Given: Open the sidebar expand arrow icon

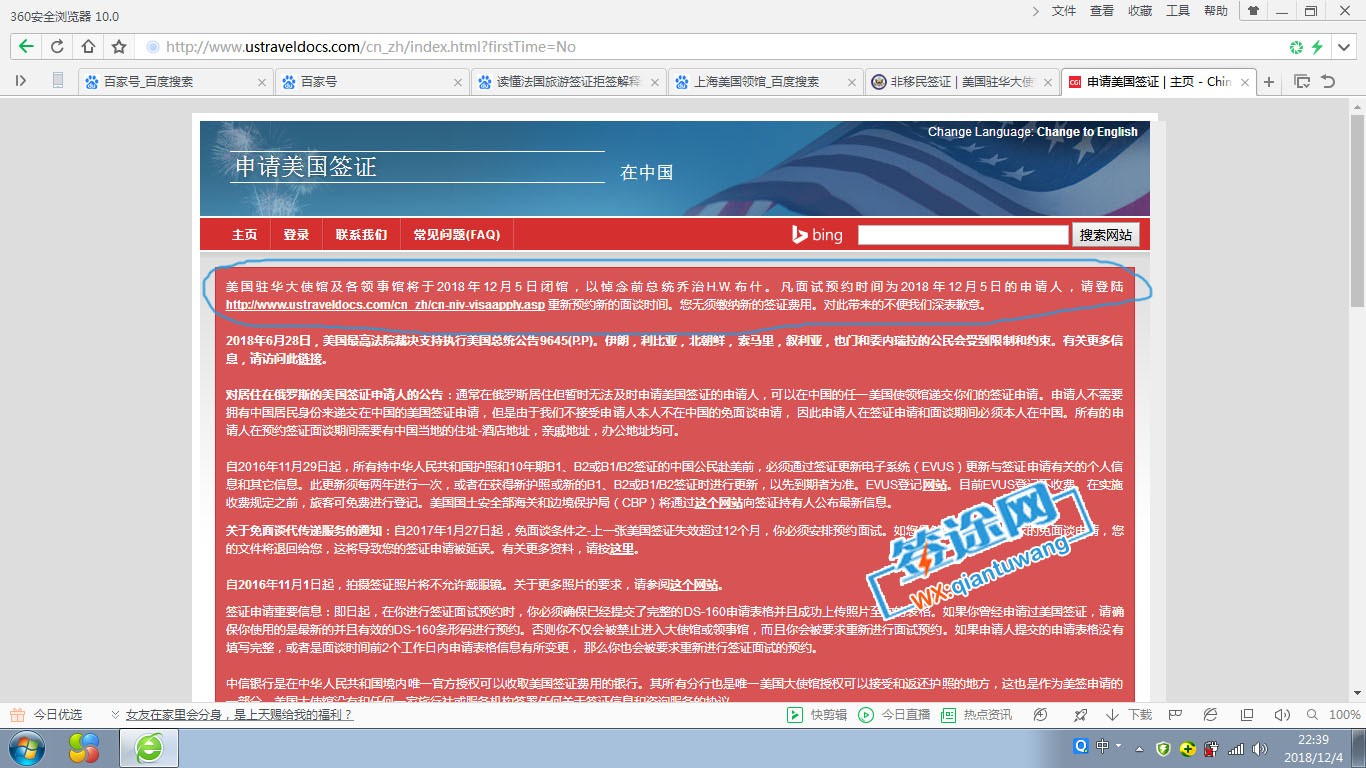Looking at the screenshot, I should [x=21, y=81].
